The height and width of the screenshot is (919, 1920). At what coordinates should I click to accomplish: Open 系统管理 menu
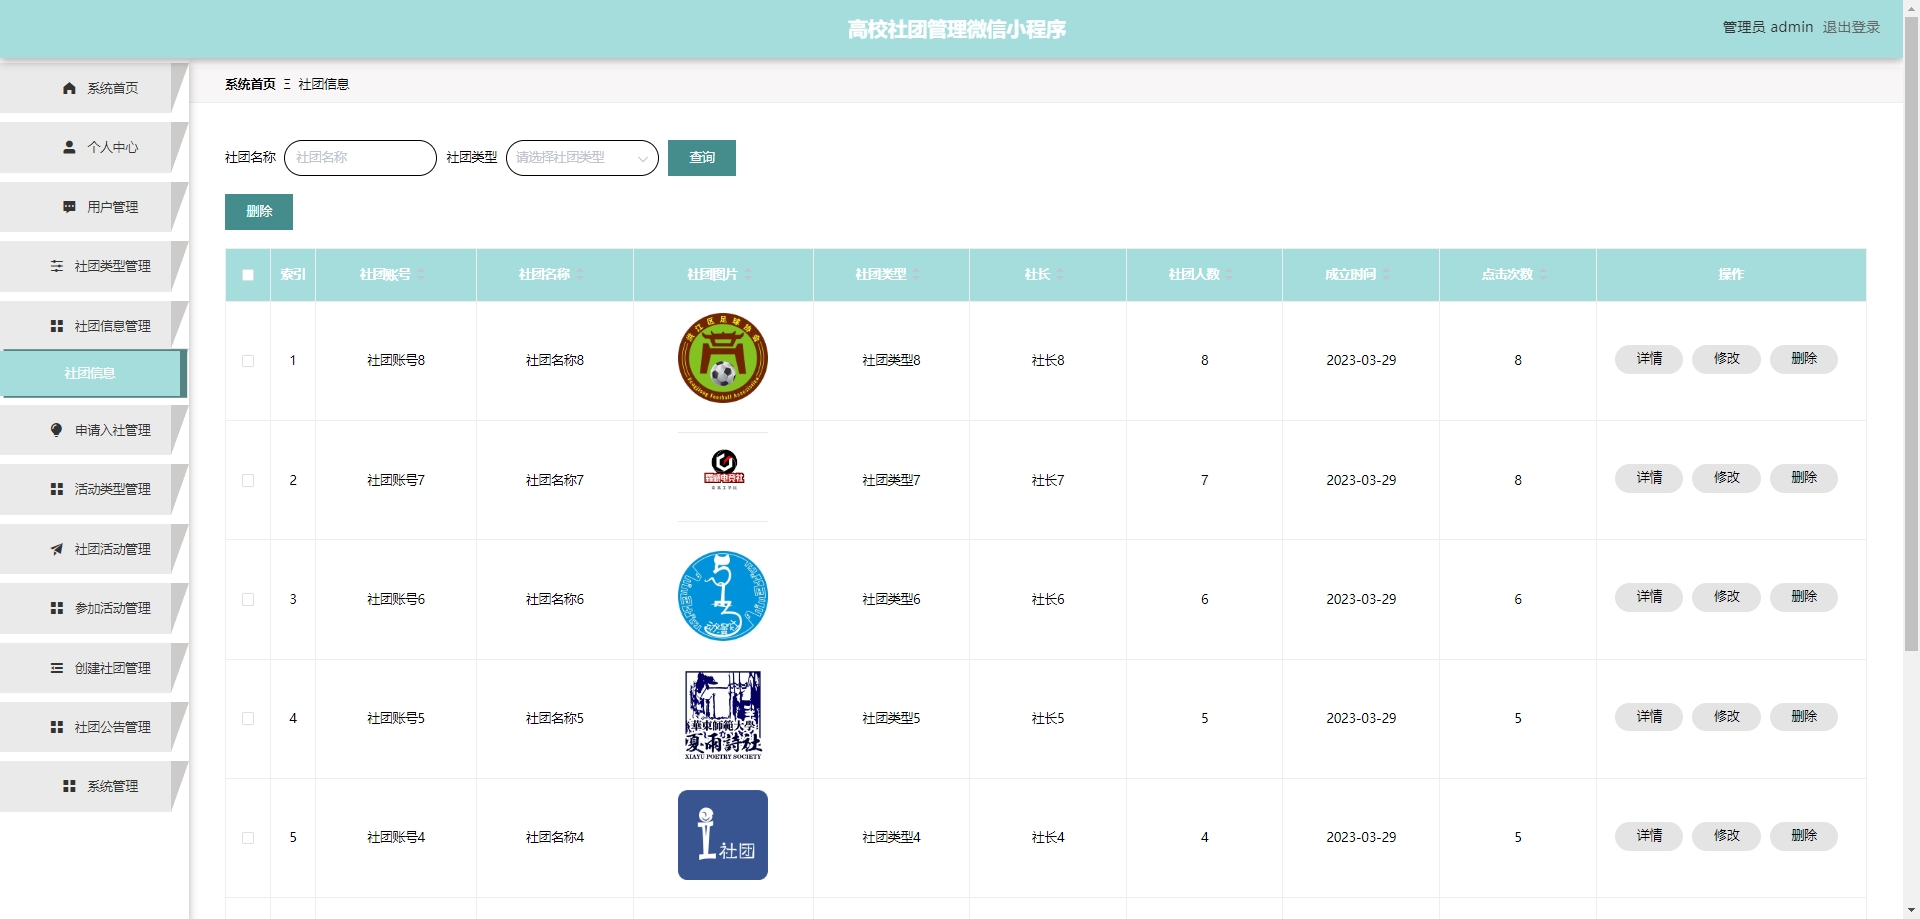93,786
